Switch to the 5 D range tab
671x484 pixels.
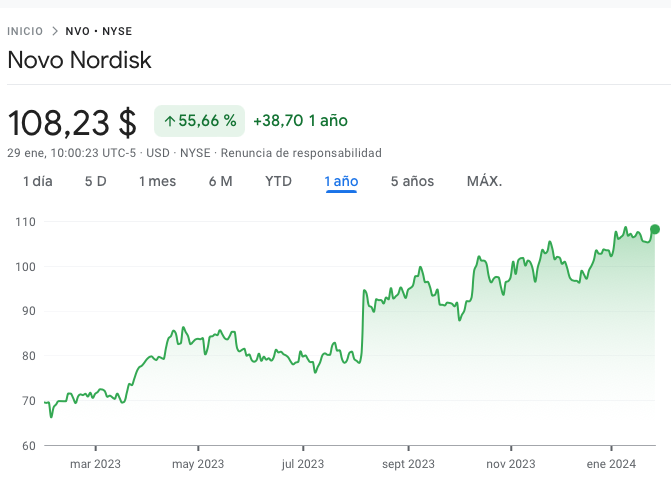pyautogui.click(x=96, y=181)
